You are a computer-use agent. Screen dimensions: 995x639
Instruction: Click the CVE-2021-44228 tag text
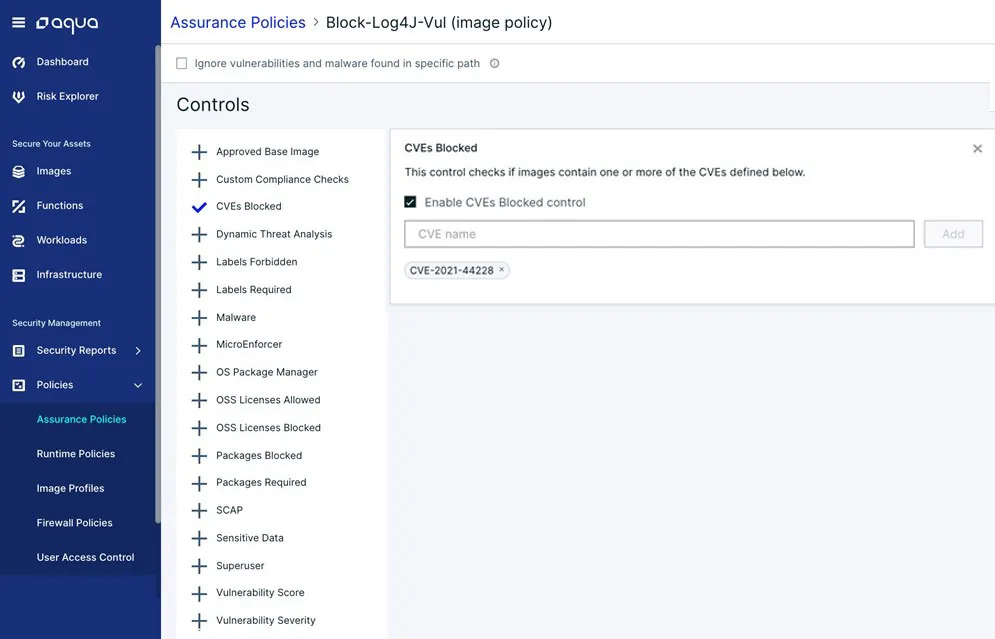coord(451,270)
